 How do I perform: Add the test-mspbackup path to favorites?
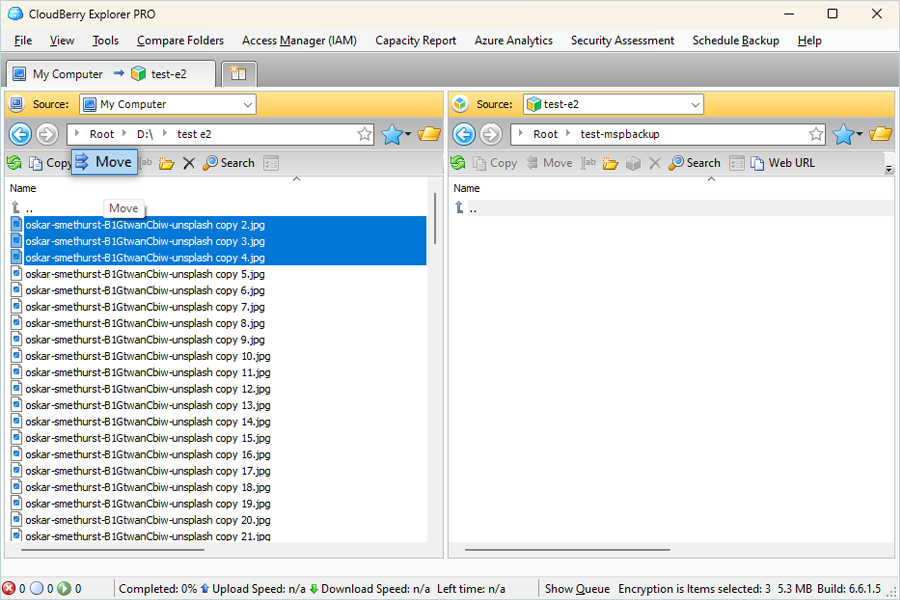816,134
